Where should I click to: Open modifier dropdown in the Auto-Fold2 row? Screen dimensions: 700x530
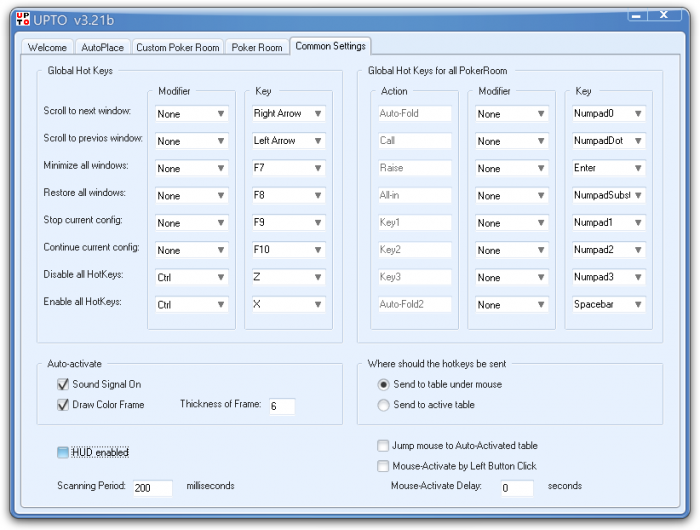click(x=512, y=305)
